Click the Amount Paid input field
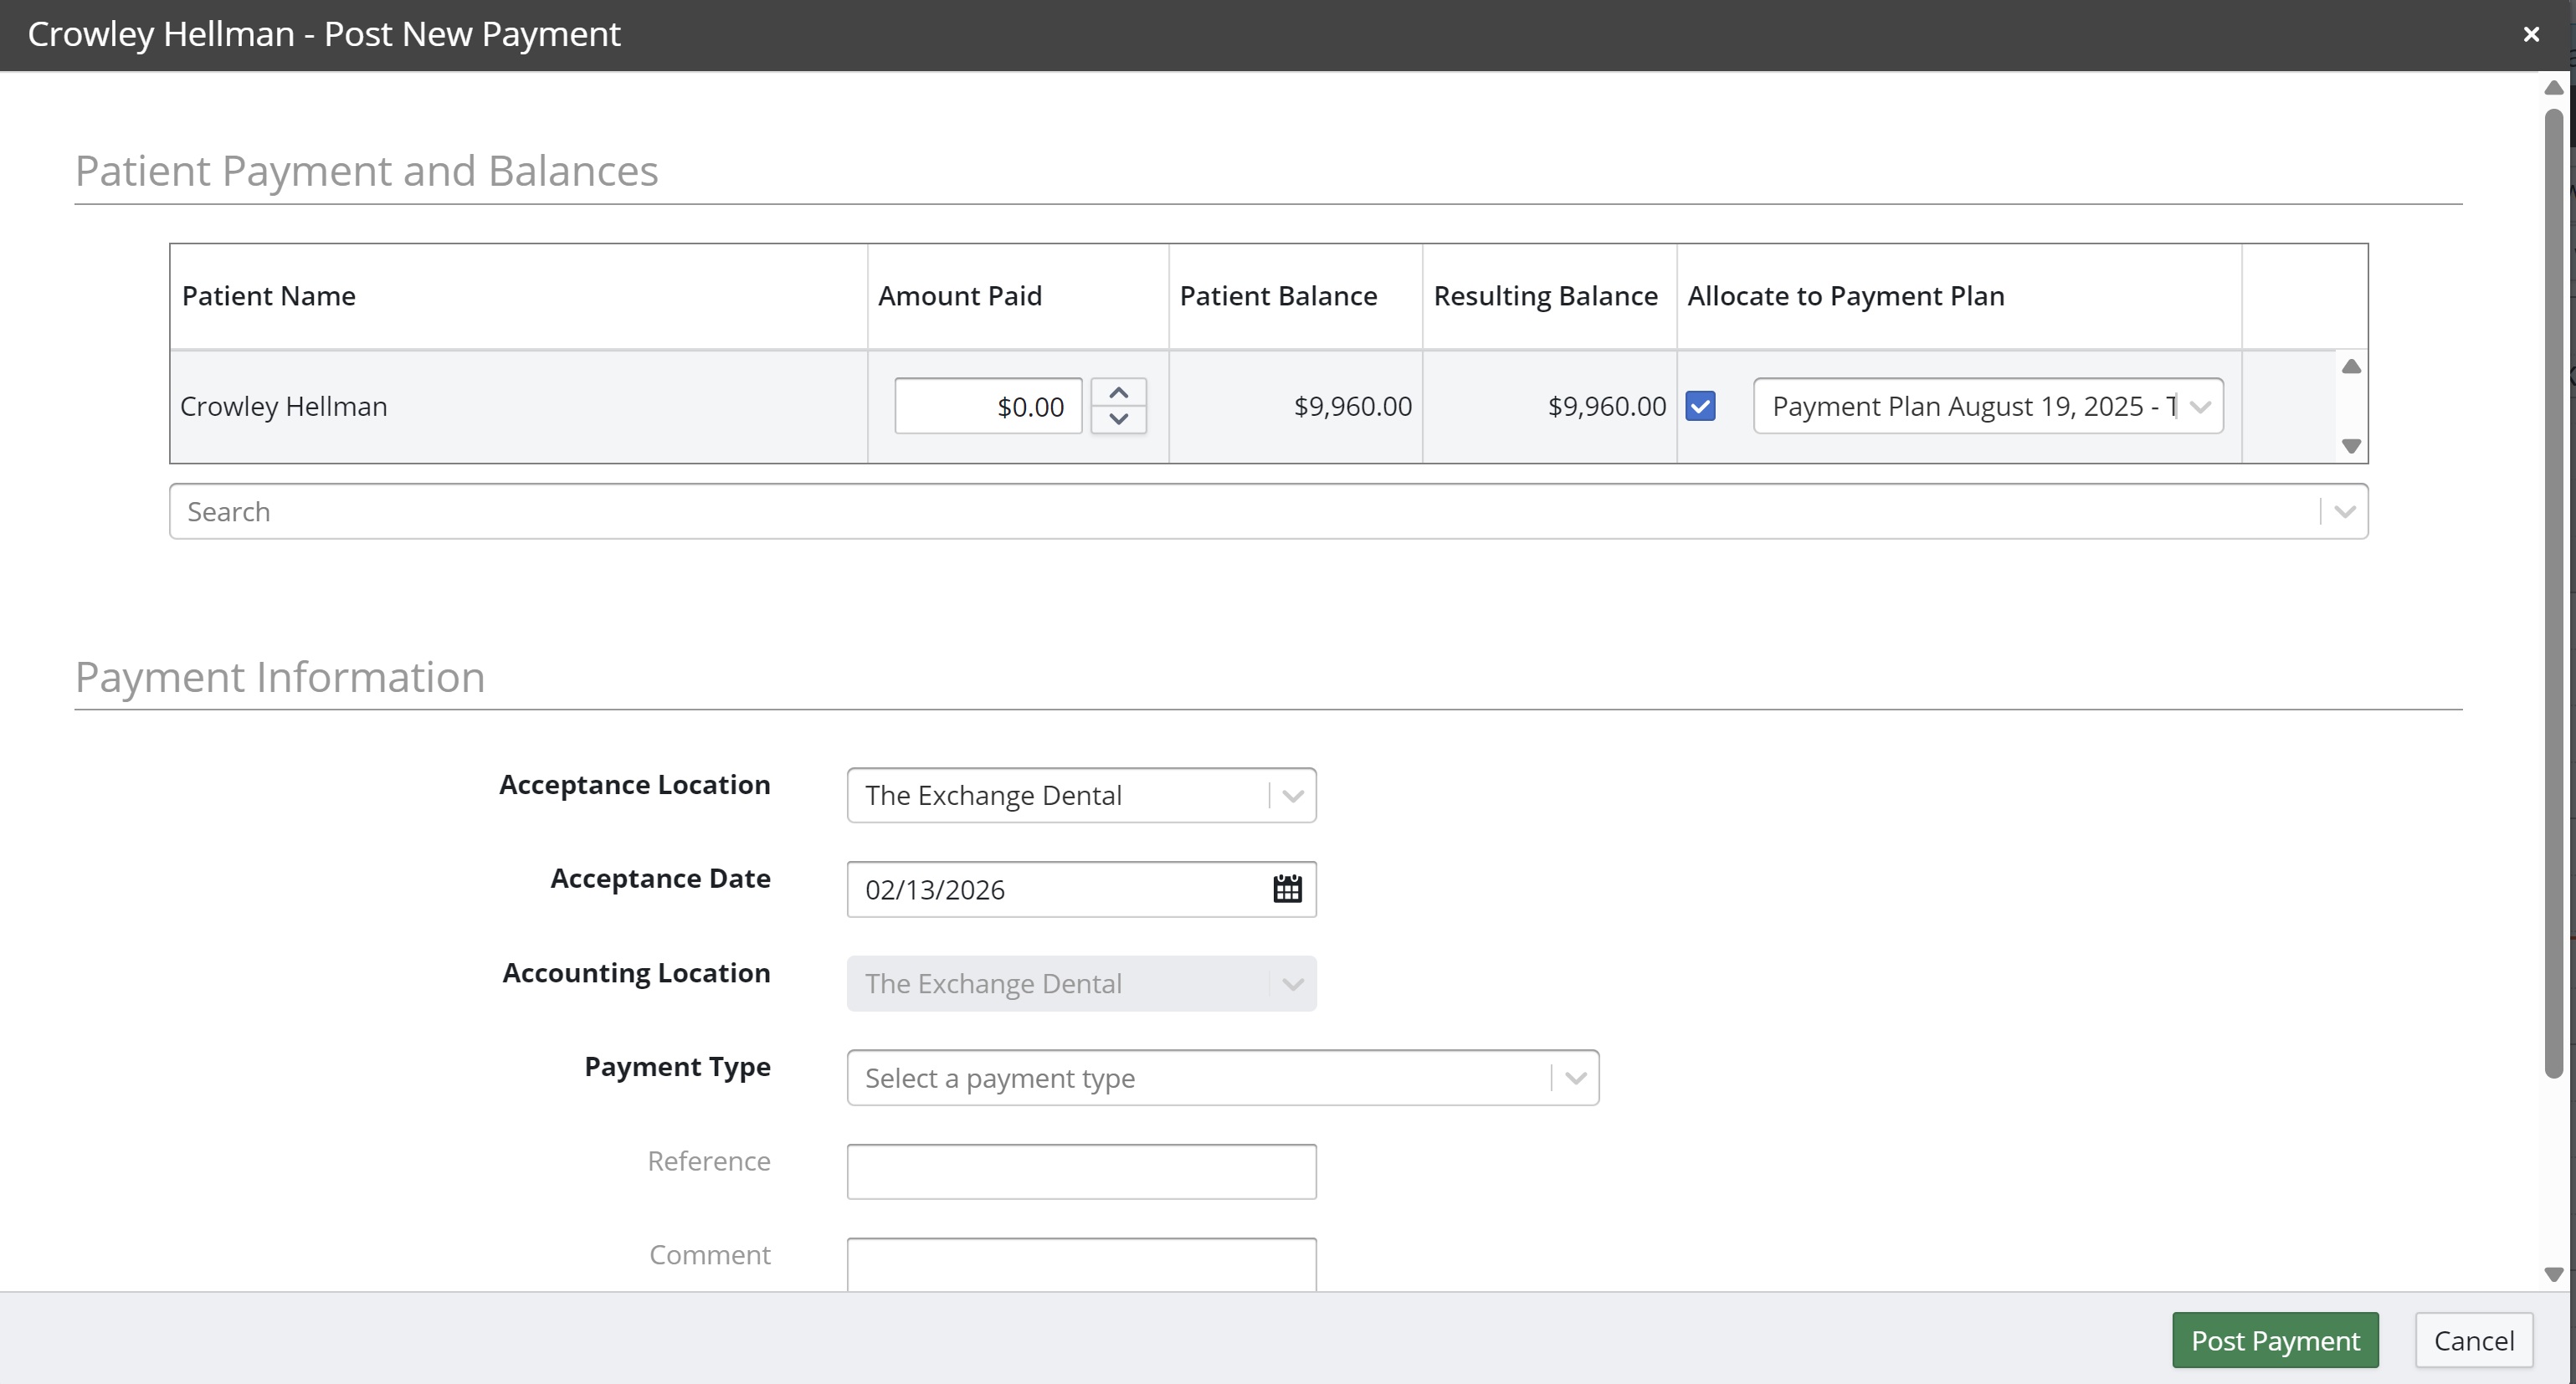This screenshot has height=1384, width=2576. click(987, 406)
